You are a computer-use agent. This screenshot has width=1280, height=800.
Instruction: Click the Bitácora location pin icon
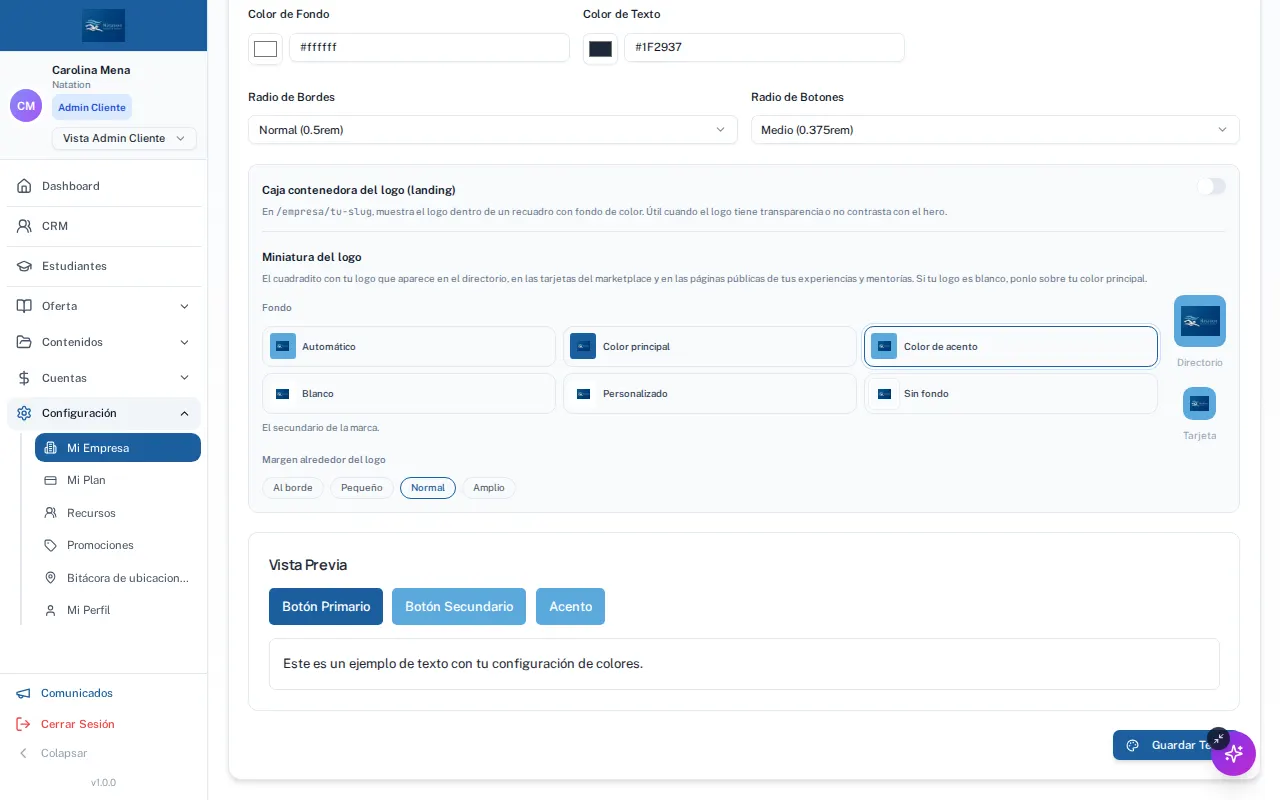(50, 578)
